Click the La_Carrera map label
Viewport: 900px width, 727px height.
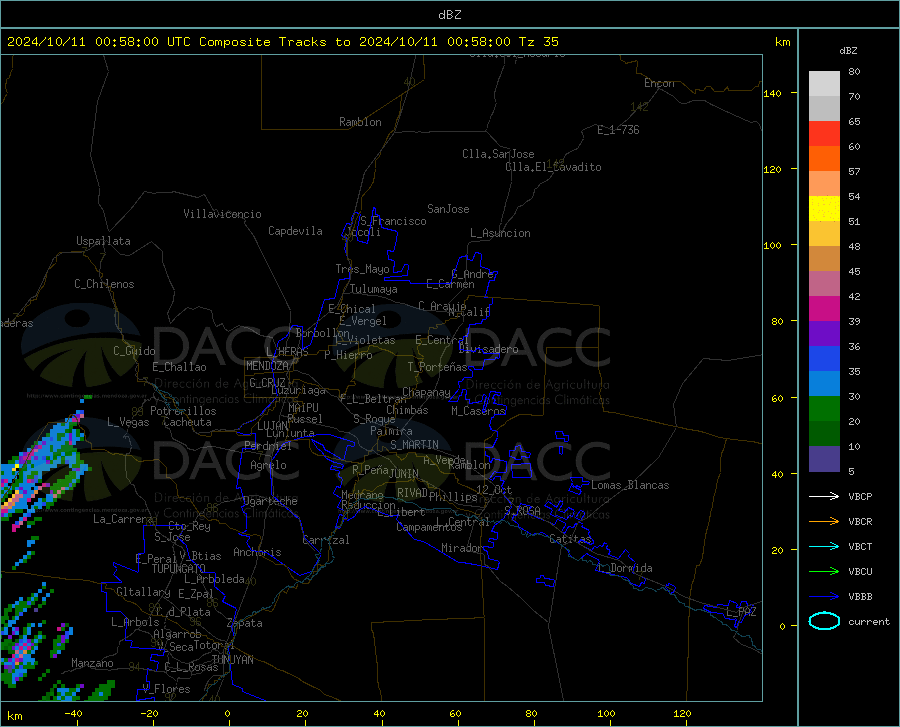click(x=123, y=519)
